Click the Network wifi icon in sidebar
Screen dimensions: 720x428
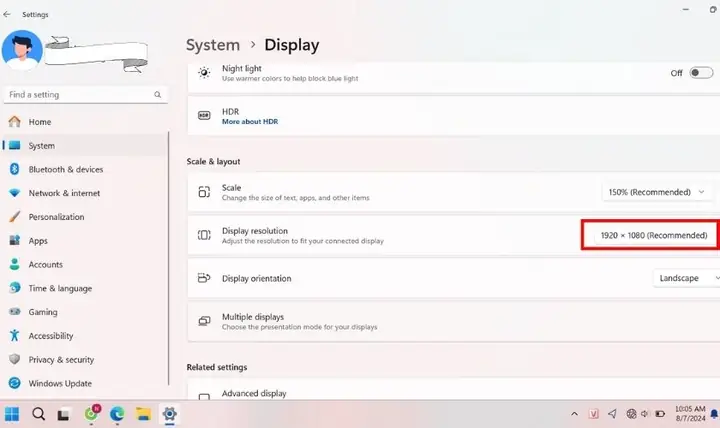[x=15, y=193]
